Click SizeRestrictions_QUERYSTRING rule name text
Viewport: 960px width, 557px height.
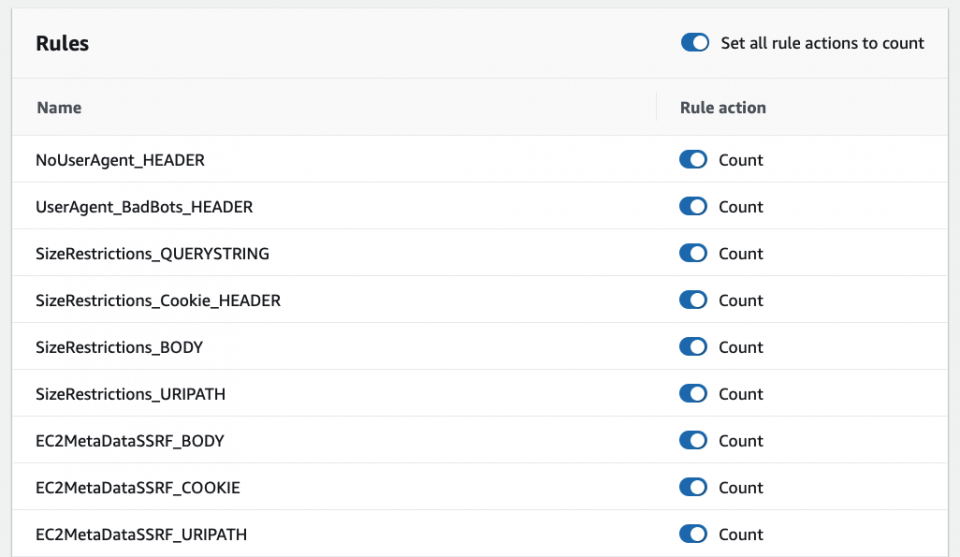tap(152, 254)
